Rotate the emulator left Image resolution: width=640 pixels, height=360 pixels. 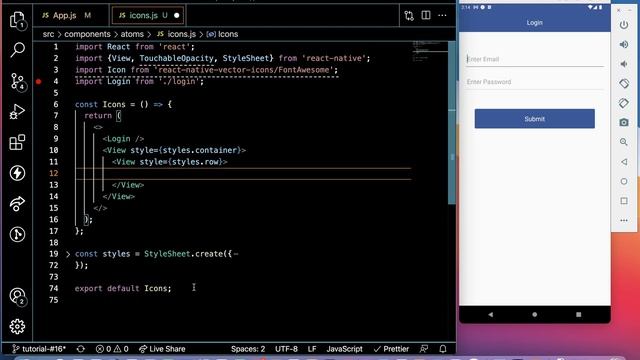tap(624, 84)
